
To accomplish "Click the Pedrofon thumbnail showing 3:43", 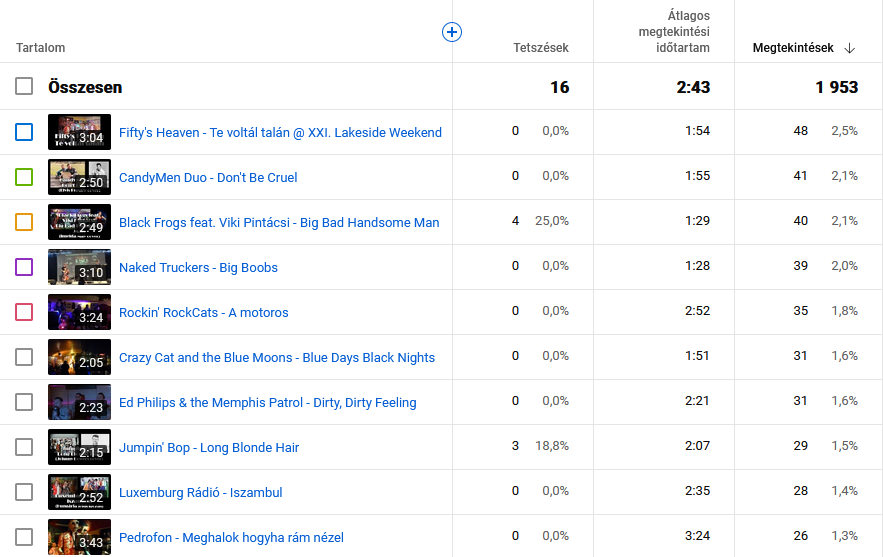I will [79, 537].
